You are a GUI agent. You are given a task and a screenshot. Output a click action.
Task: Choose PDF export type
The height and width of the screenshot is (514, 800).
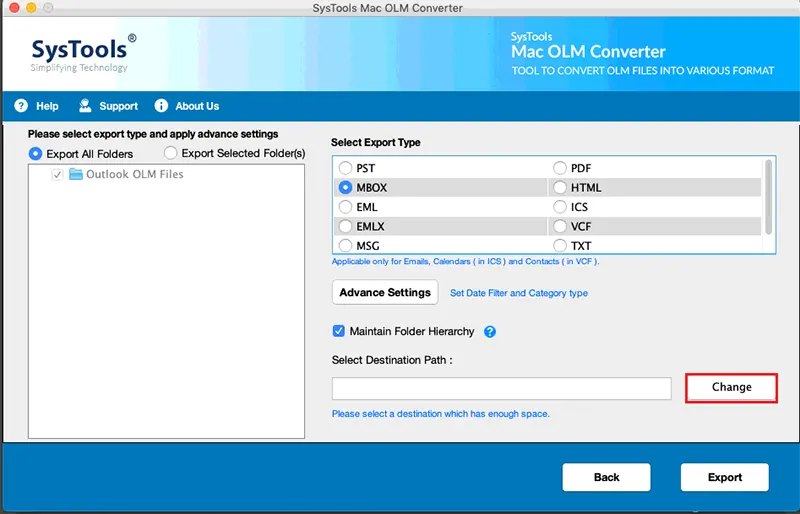pos(560,168)
